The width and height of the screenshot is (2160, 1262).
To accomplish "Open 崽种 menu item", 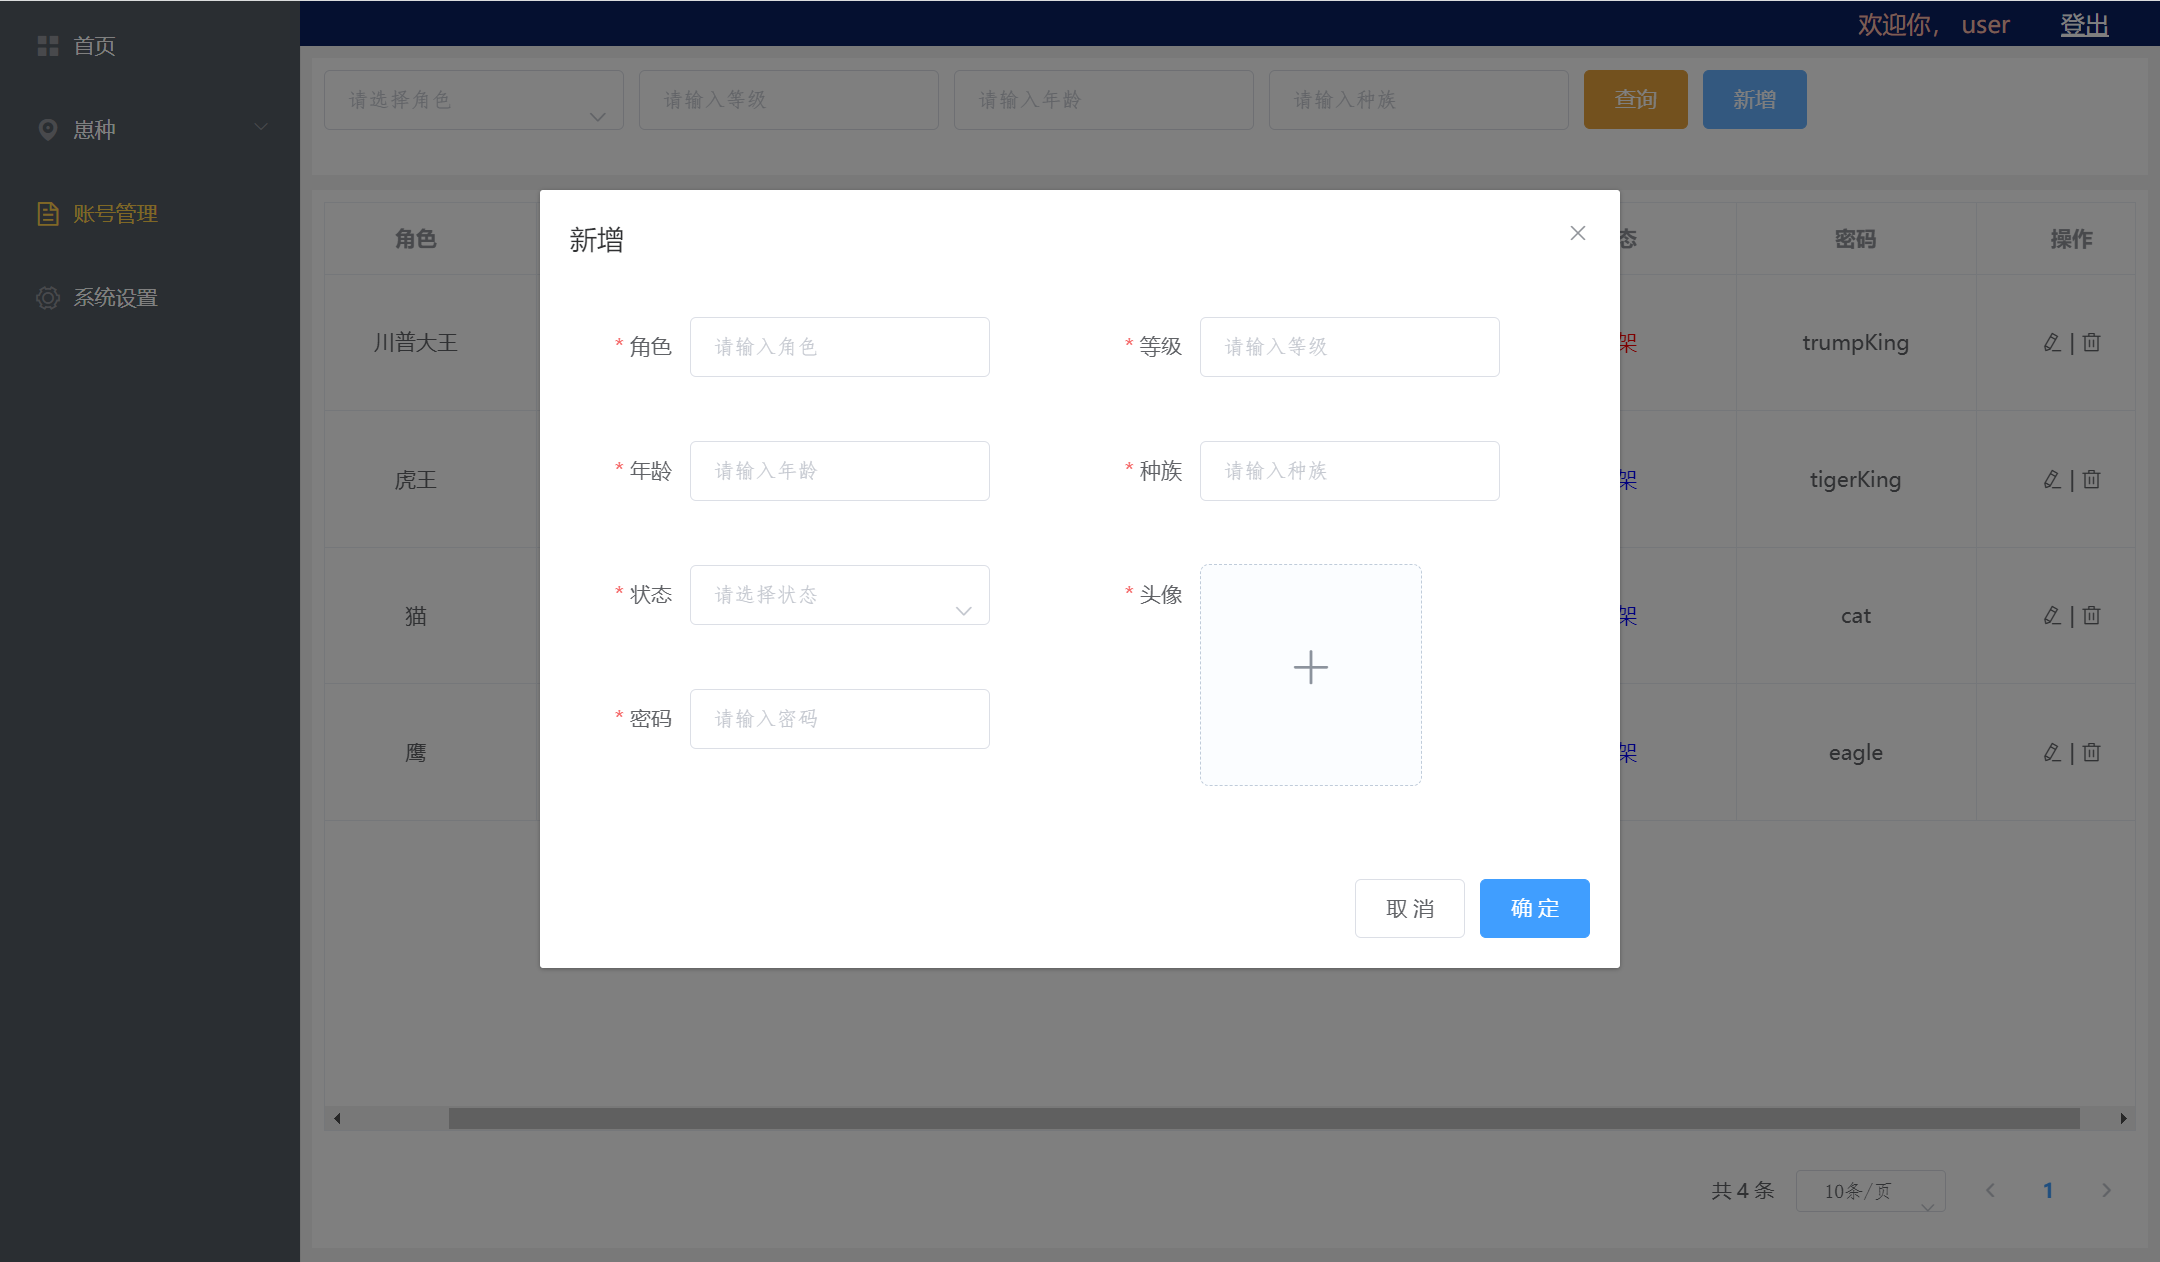I will (150, 130).
